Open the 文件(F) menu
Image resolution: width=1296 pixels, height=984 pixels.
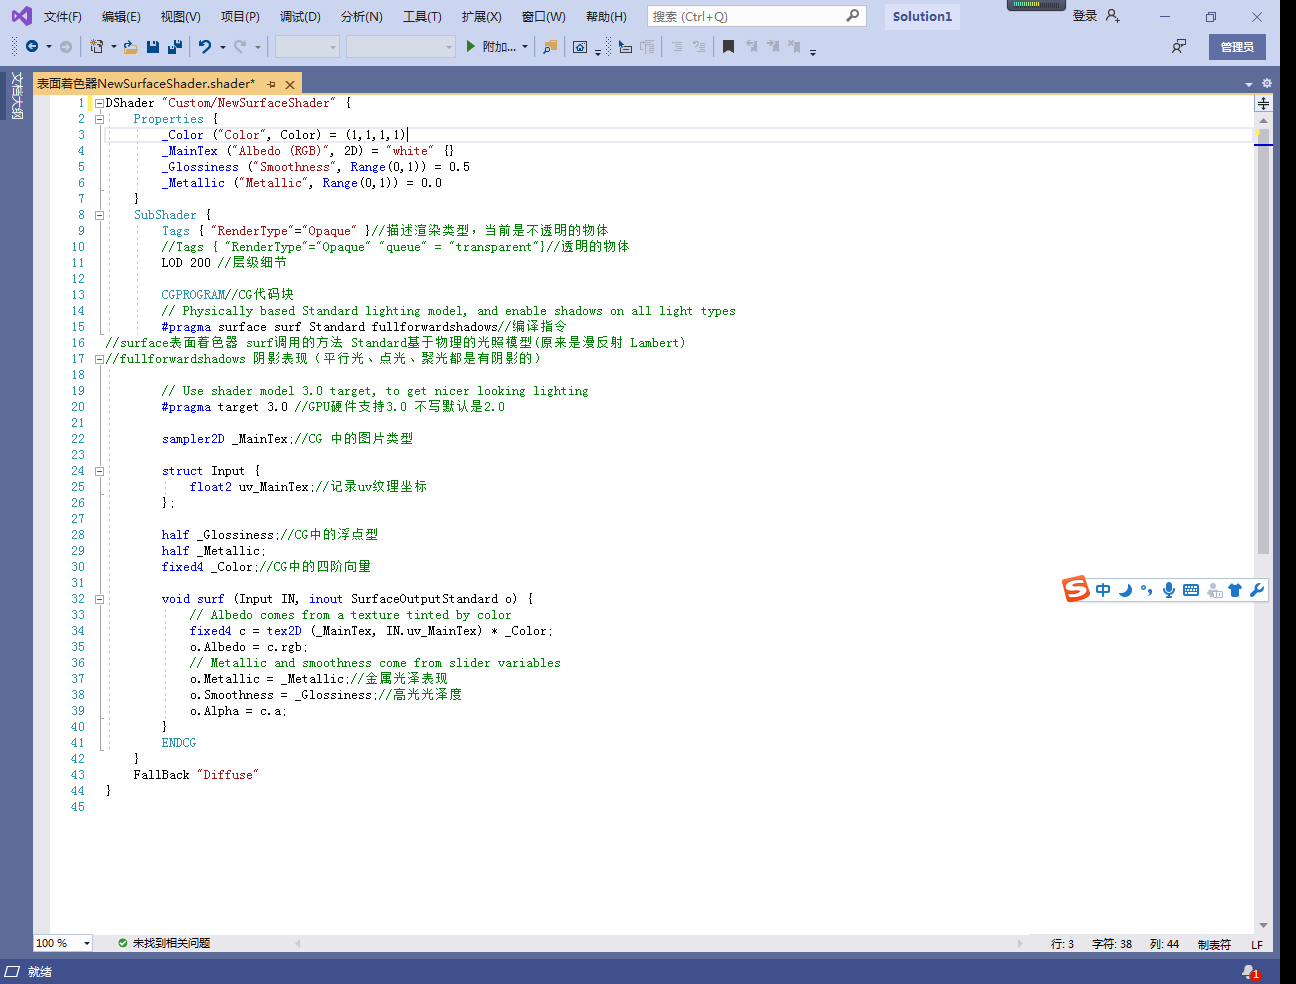point(62,16)
